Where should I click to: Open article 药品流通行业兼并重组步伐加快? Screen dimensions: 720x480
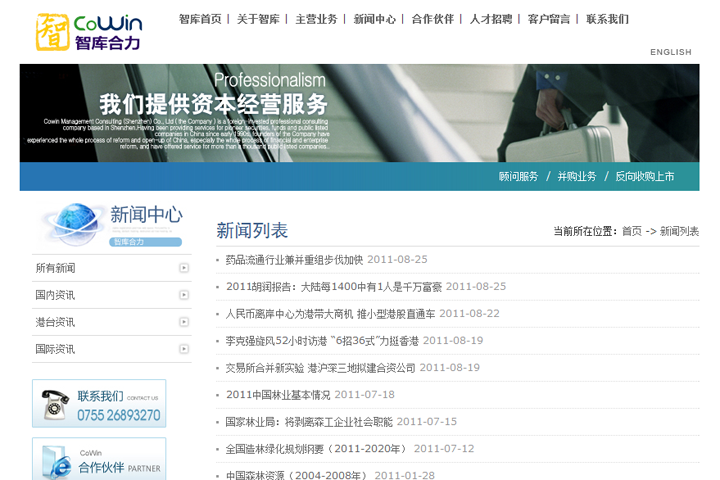pos(294,259)
